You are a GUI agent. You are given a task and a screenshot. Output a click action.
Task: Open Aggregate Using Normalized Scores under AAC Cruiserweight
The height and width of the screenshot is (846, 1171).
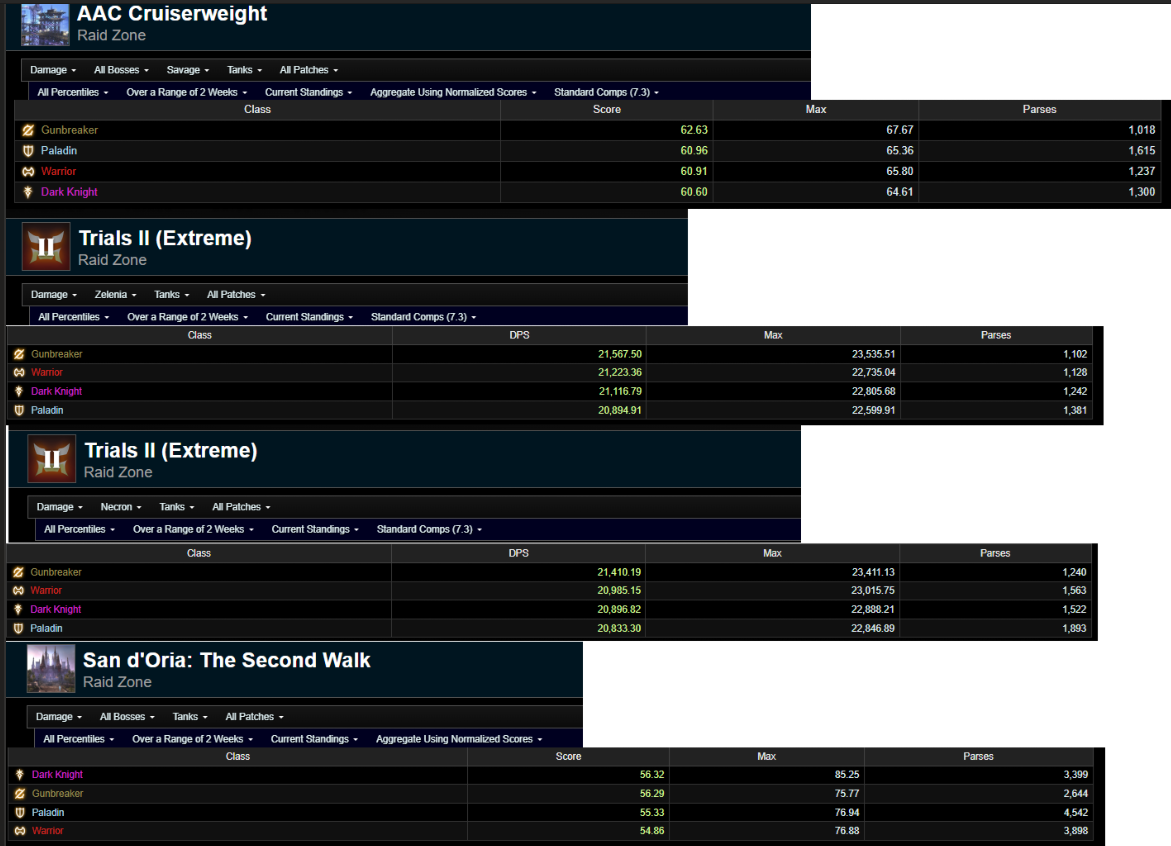pos(453,93)
